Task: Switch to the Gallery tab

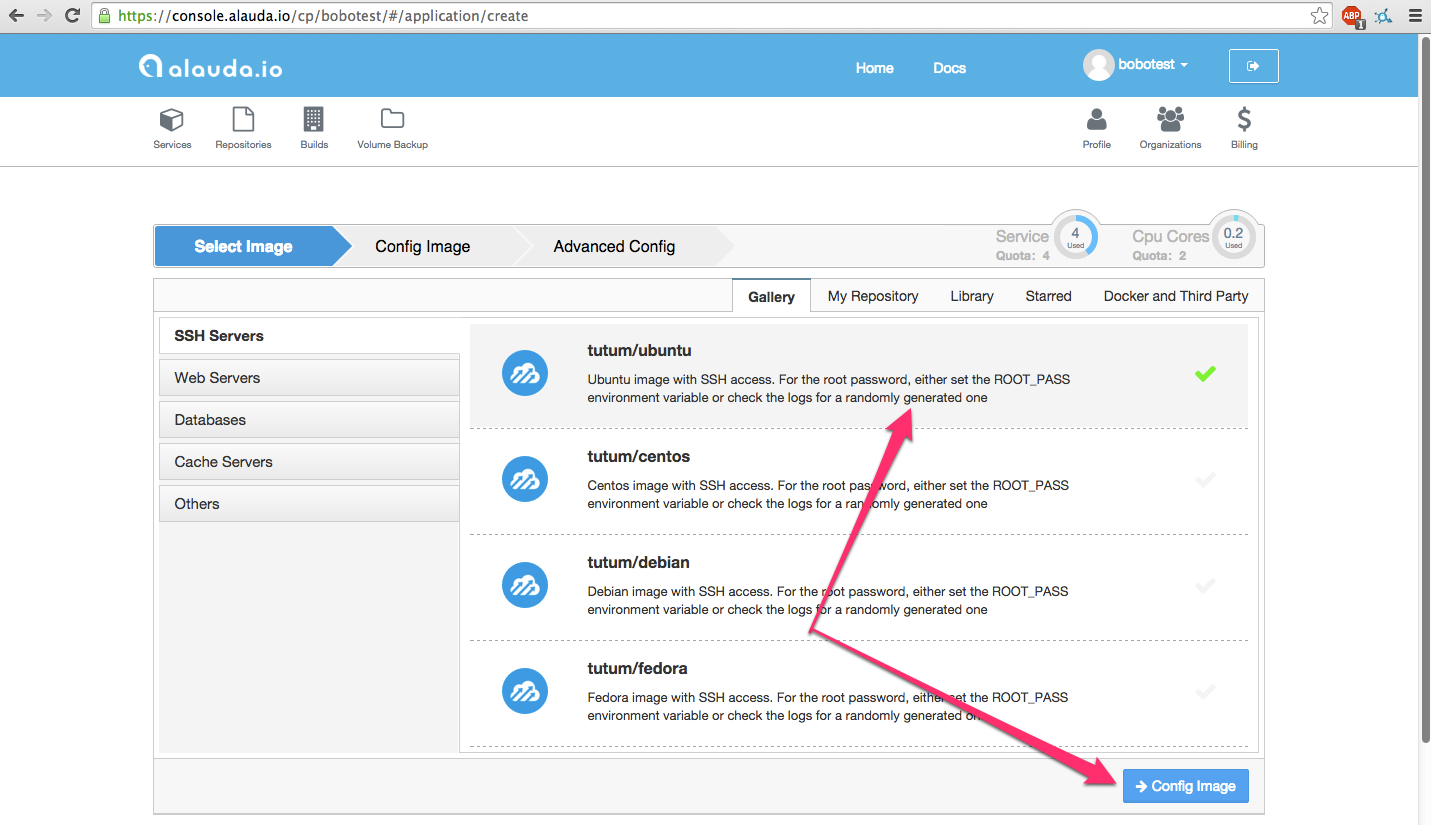Action: coord(771,296)
